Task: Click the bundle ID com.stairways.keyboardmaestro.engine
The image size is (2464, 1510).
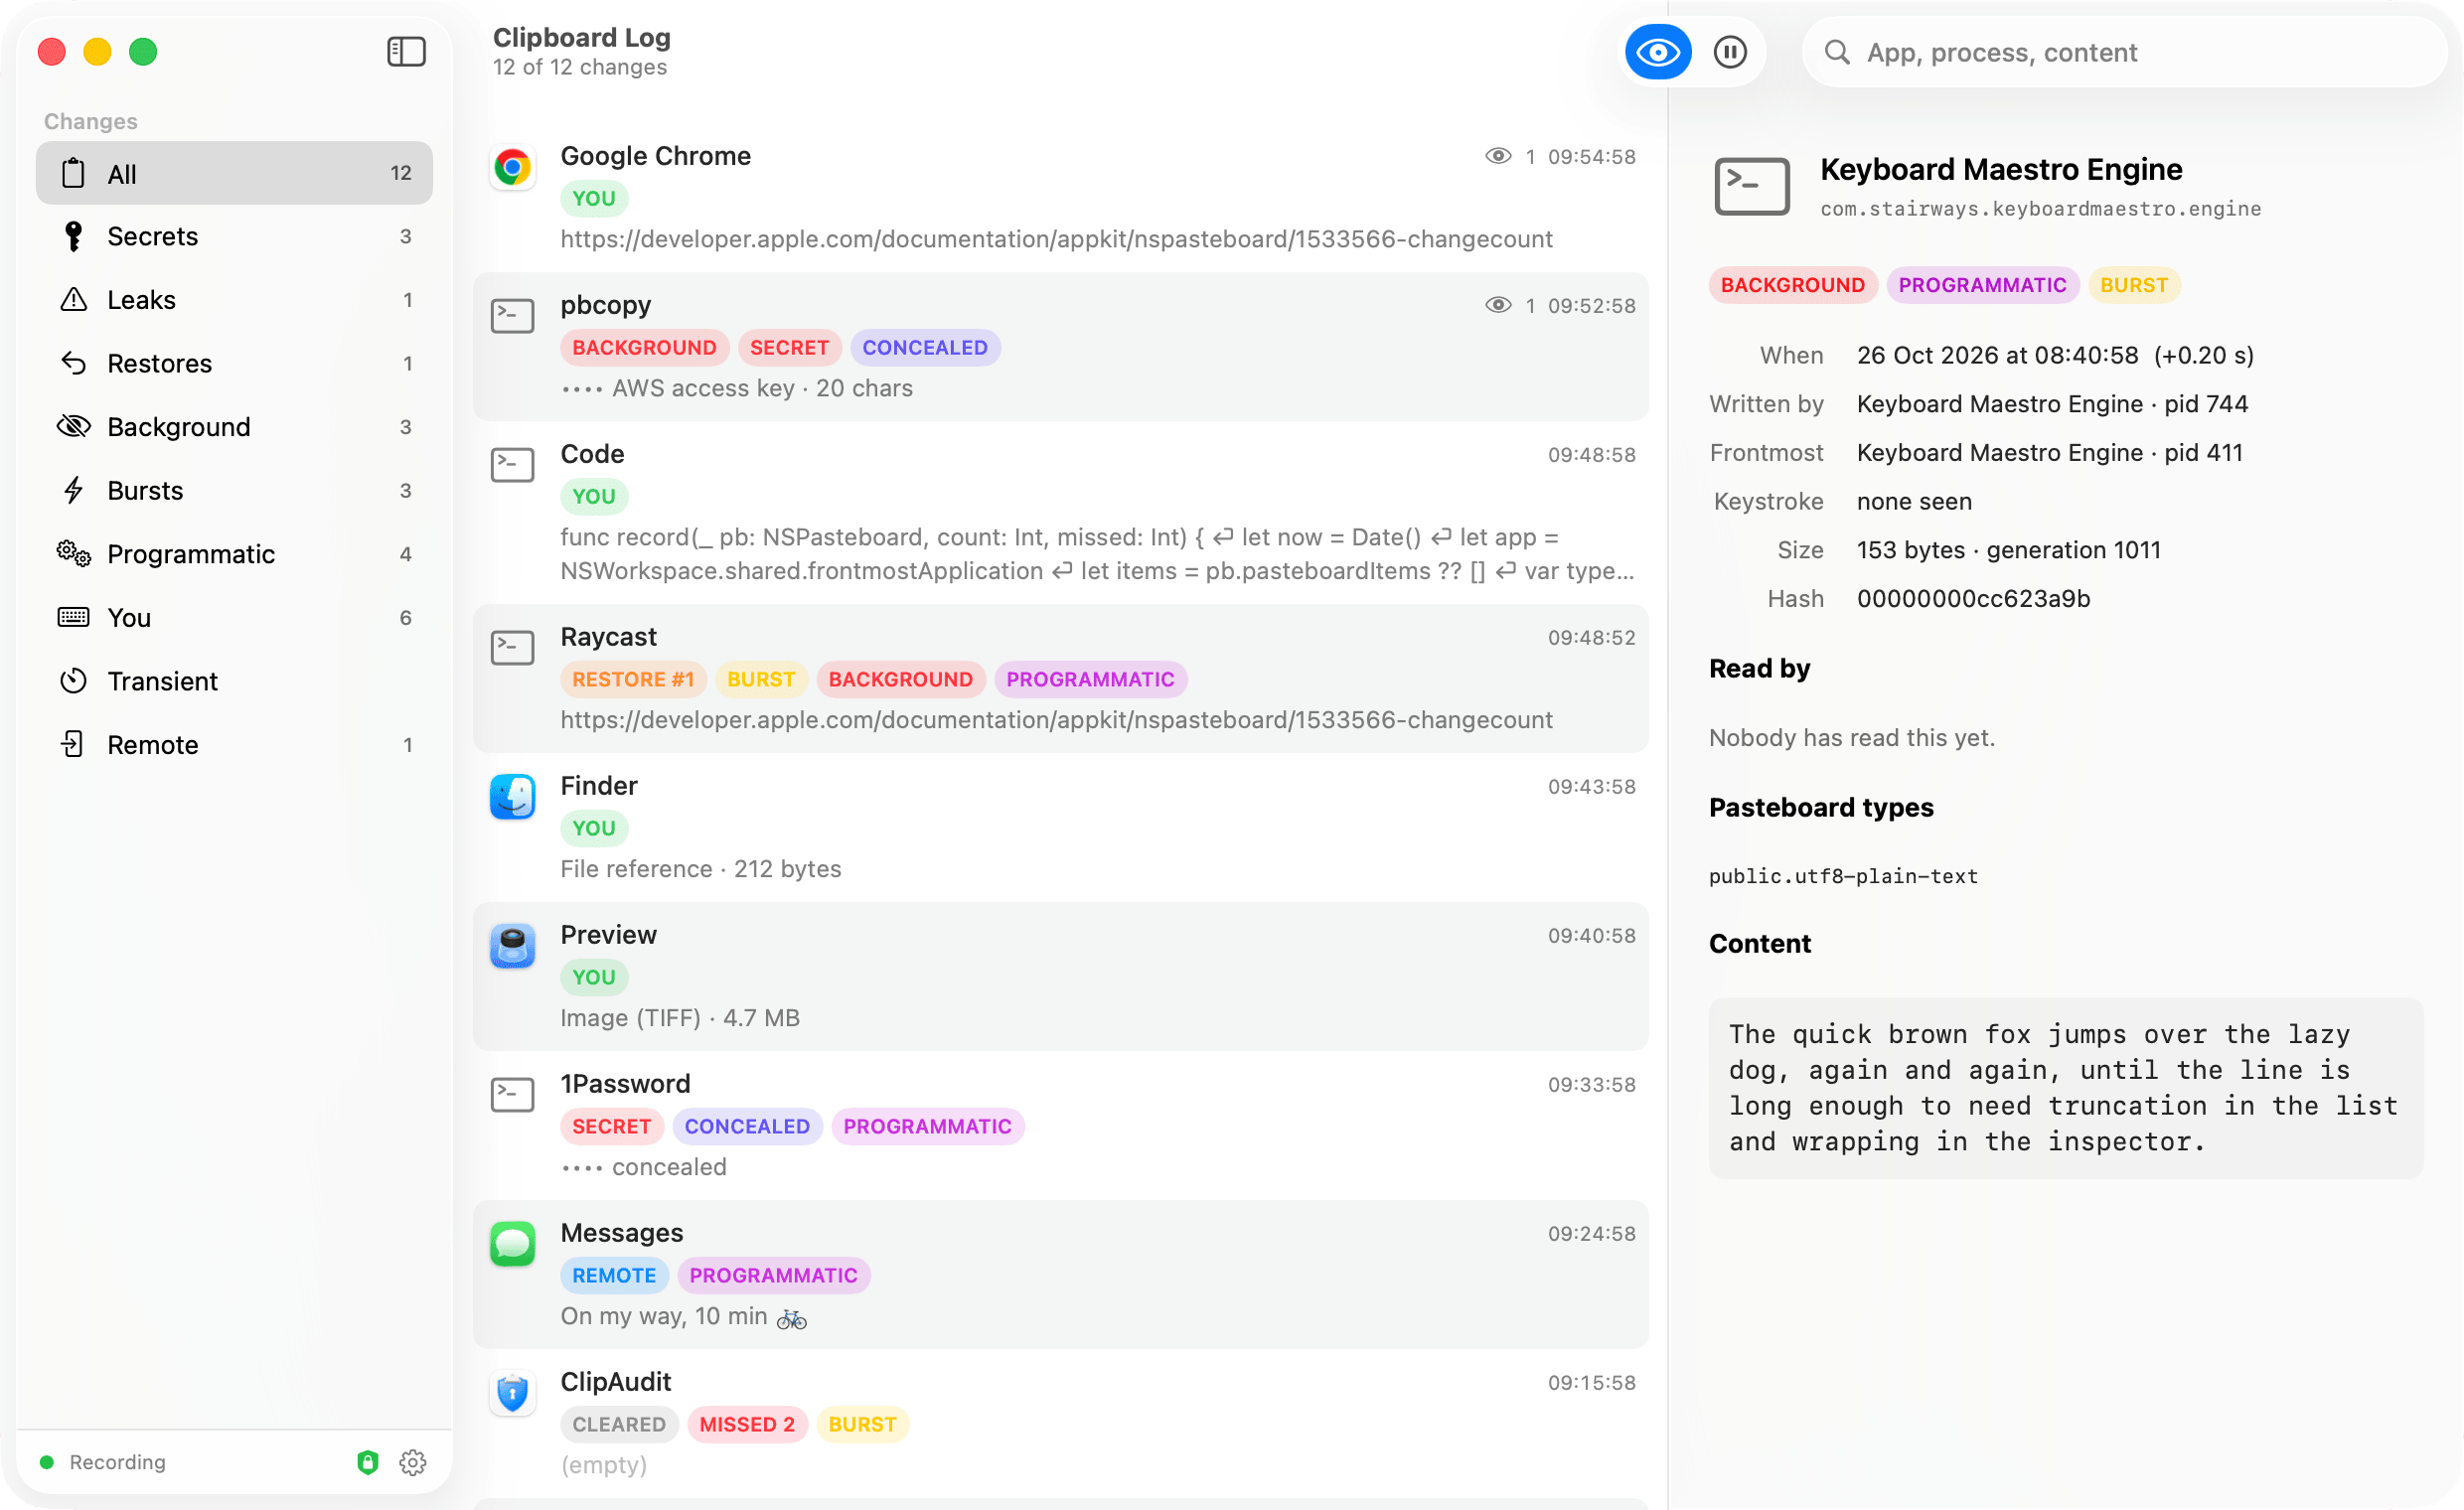Action: click(2040, 209)
